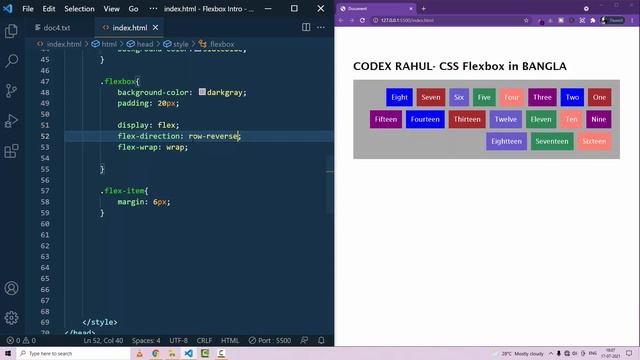Open editor More Actions ellipsis
Viewport: 640px width, 360px height.
(321, 27)
